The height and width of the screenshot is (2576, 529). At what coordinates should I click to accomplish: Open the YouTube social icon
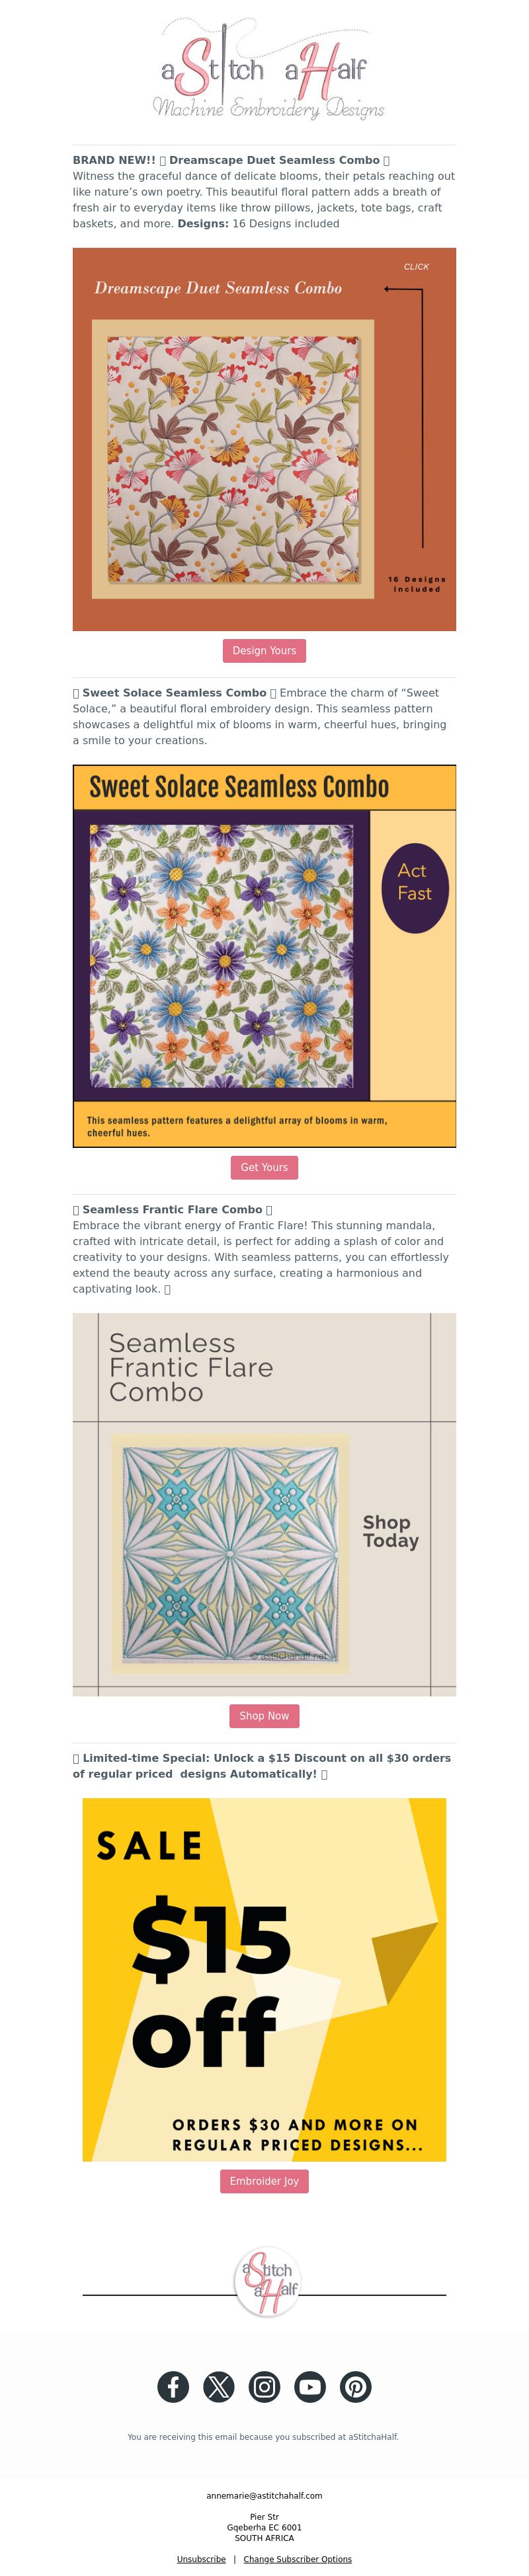[310, 2387]
